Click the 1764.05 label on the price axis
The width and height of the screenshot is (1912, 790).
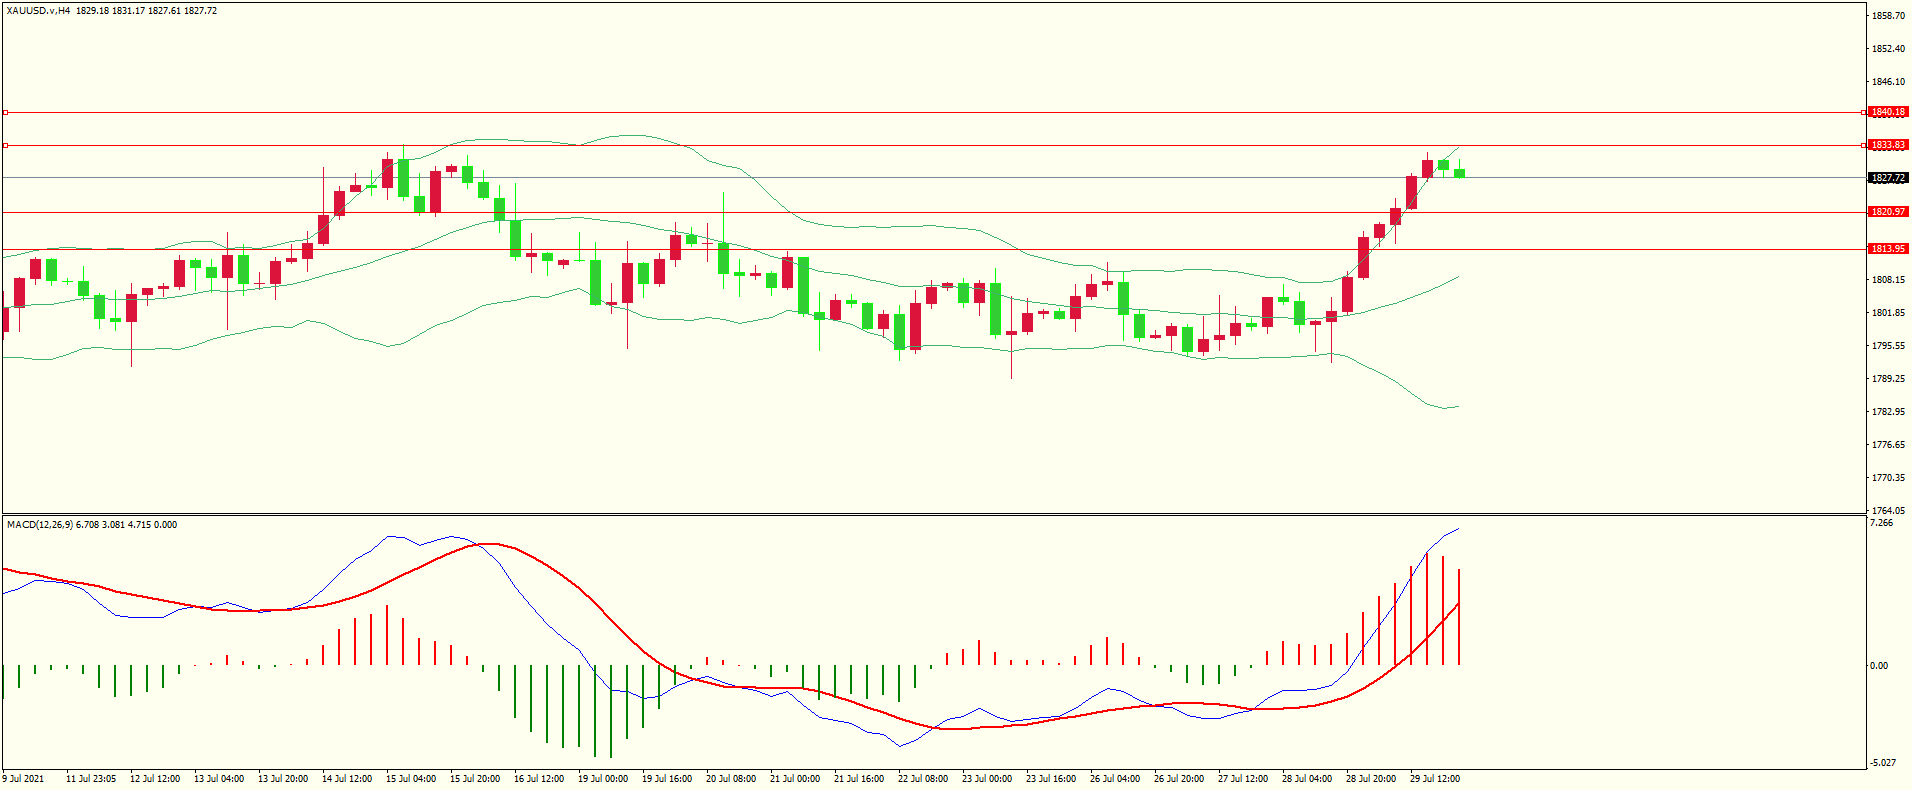(x=1888, y=510)
